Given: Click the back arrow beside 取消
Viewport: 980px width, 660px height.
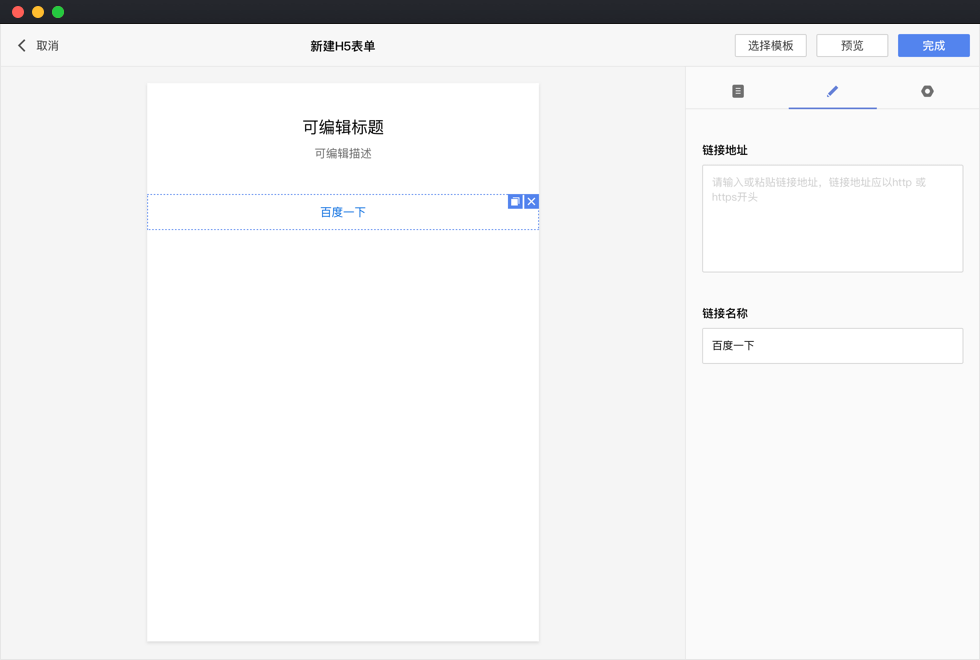Looking at the screenshot, I should click(22, 46).
